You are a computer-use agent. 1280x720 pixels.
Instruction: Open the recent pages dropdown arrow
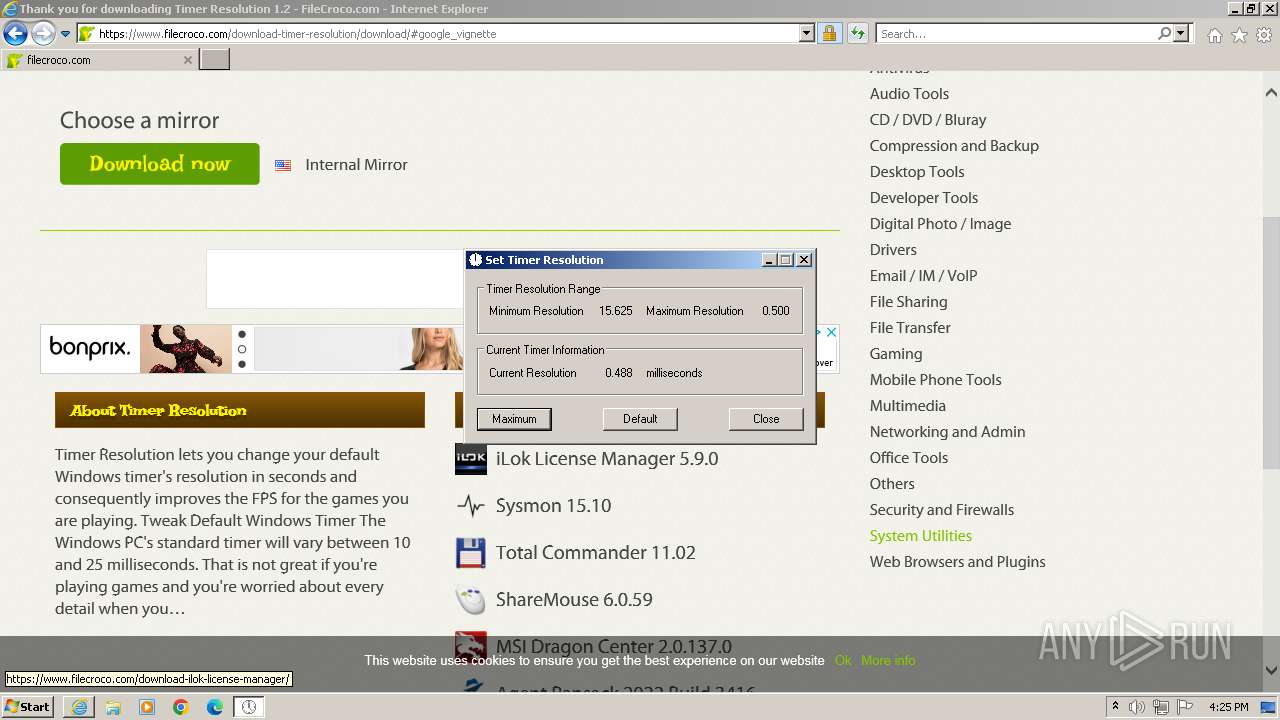66,34
